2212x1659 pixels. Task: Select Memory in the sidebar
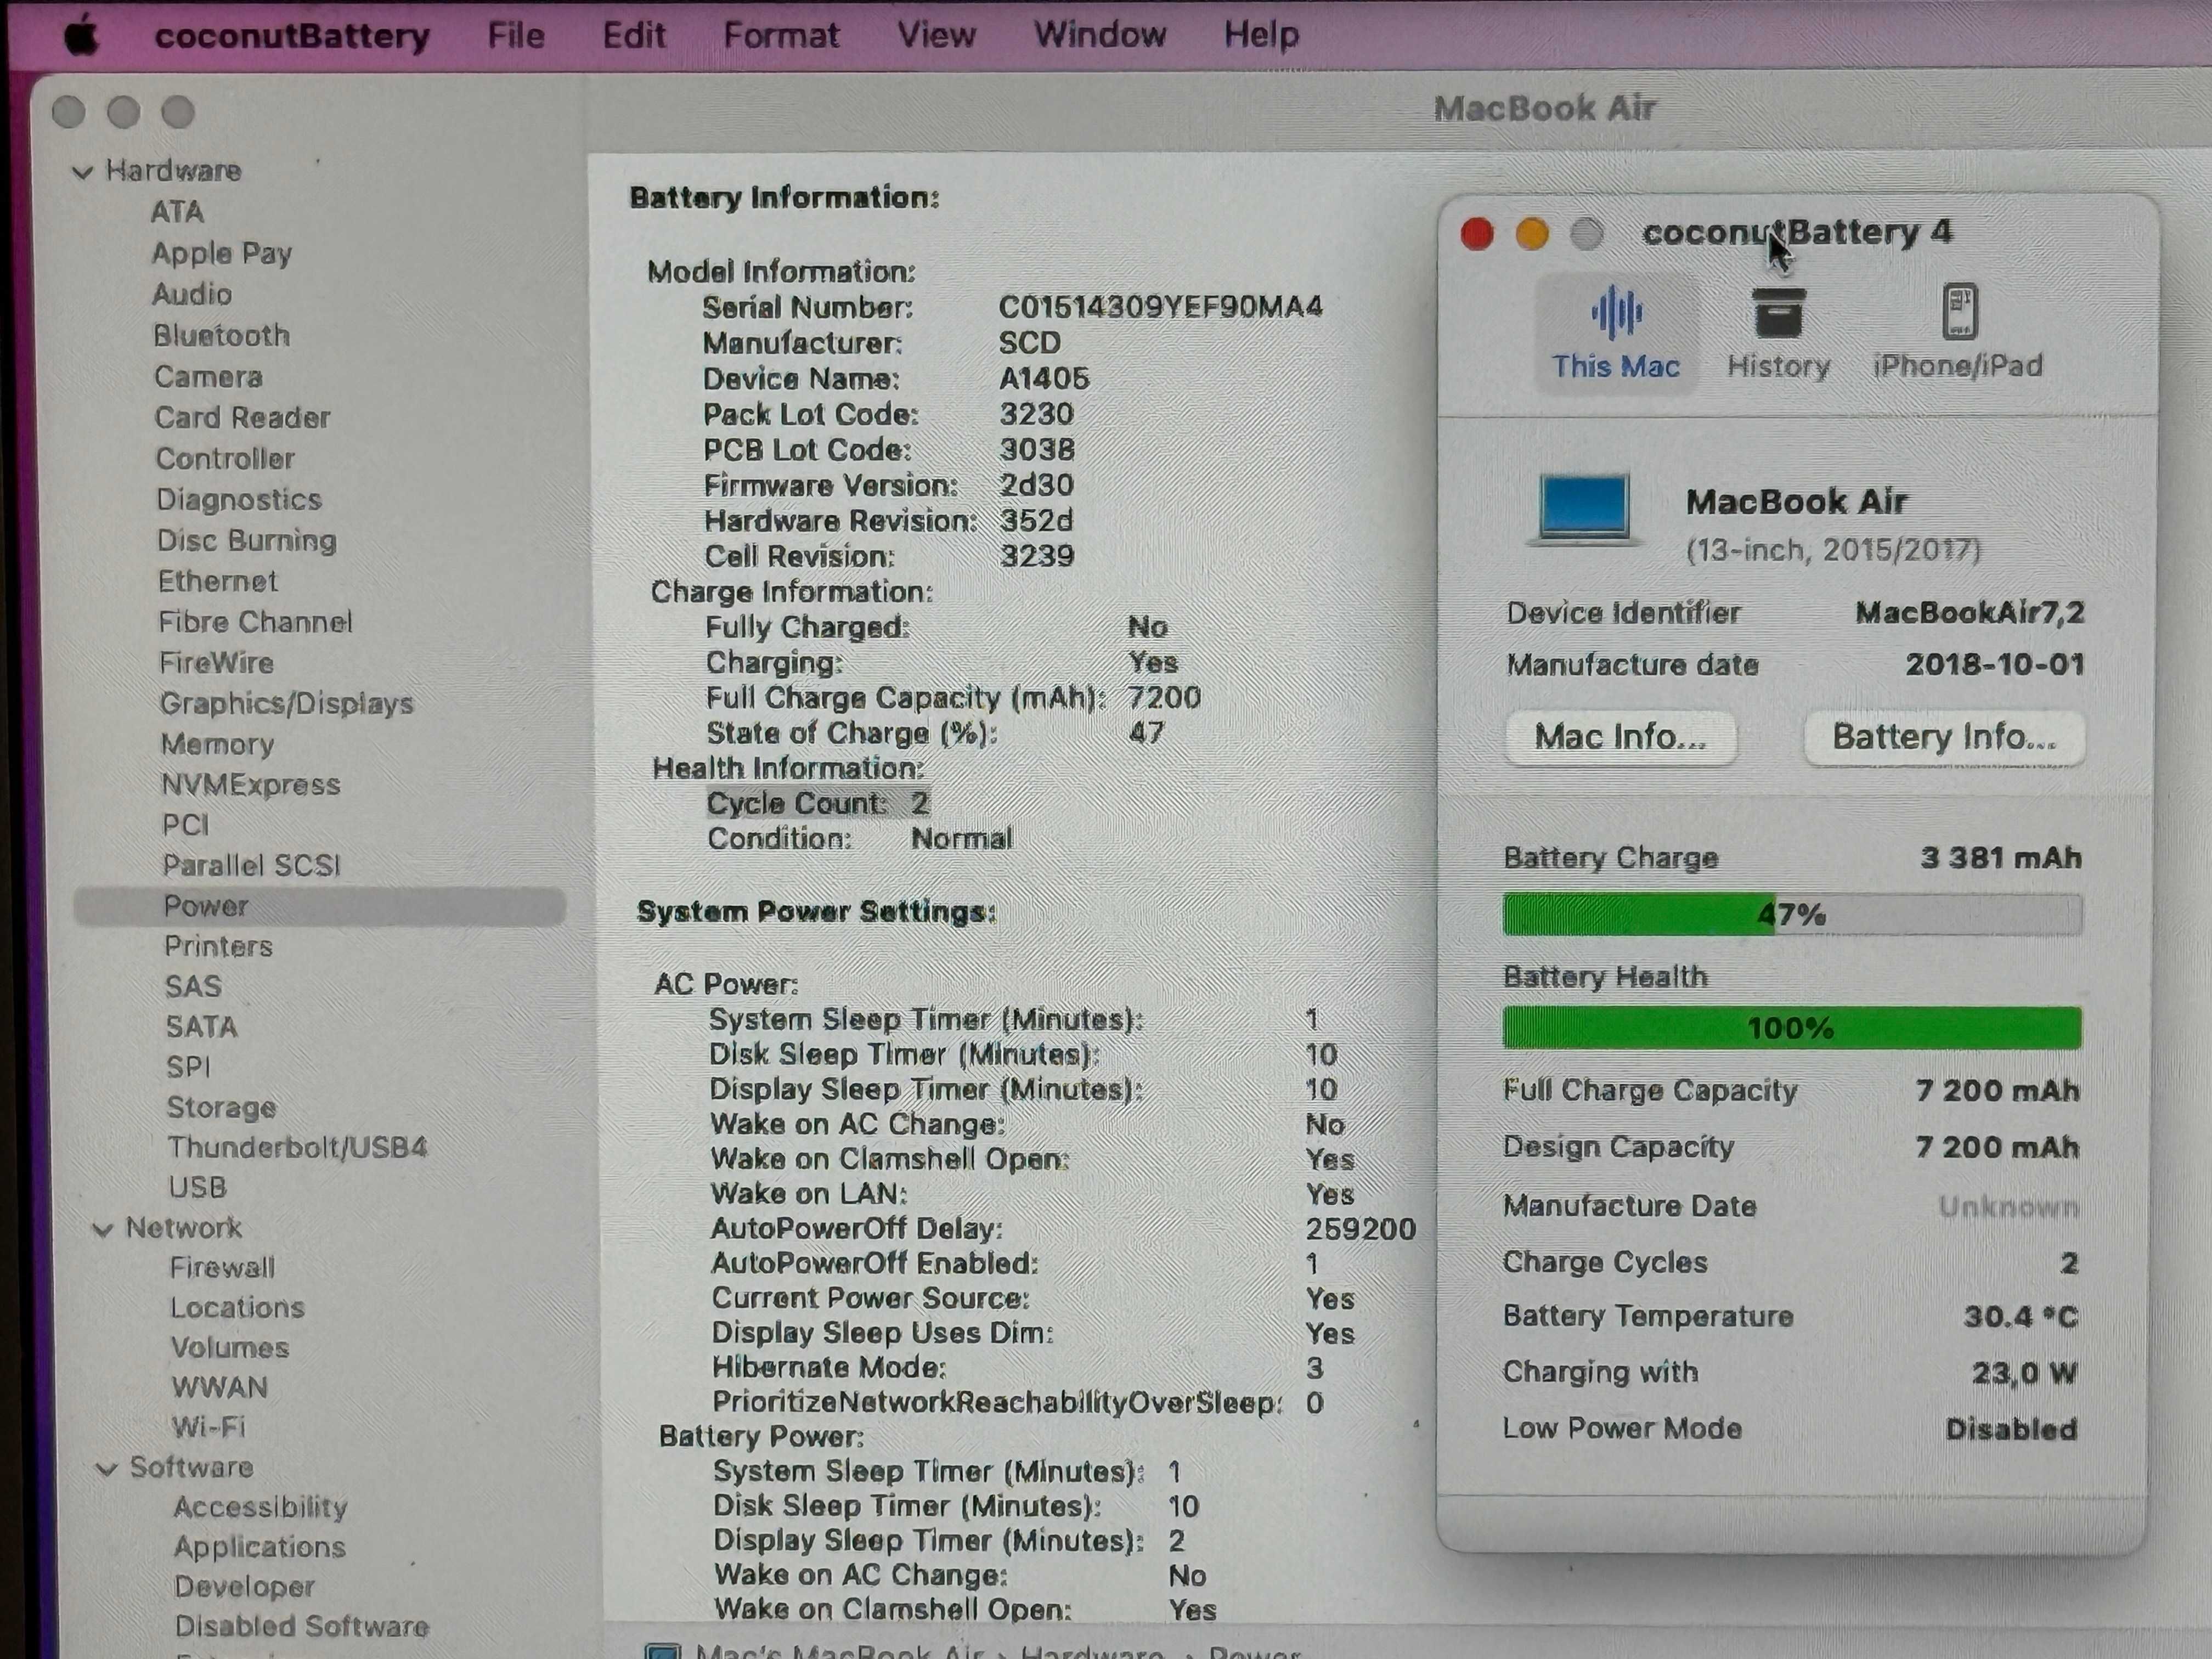217,744
